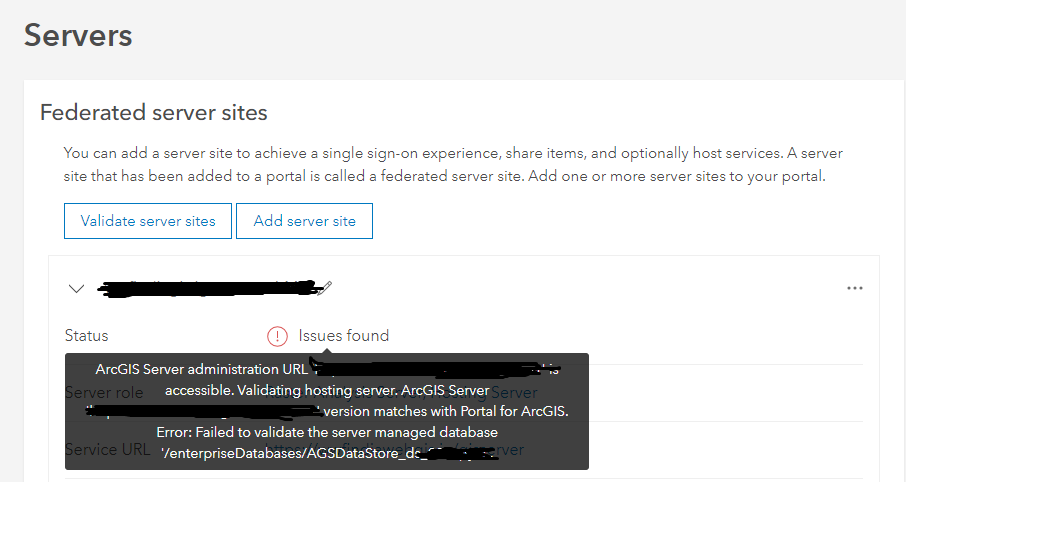This screenshot has height=546, width=1059.
Task: Click the 'version matches with Portal' tooltip line
Action: (x=446, y=411)
